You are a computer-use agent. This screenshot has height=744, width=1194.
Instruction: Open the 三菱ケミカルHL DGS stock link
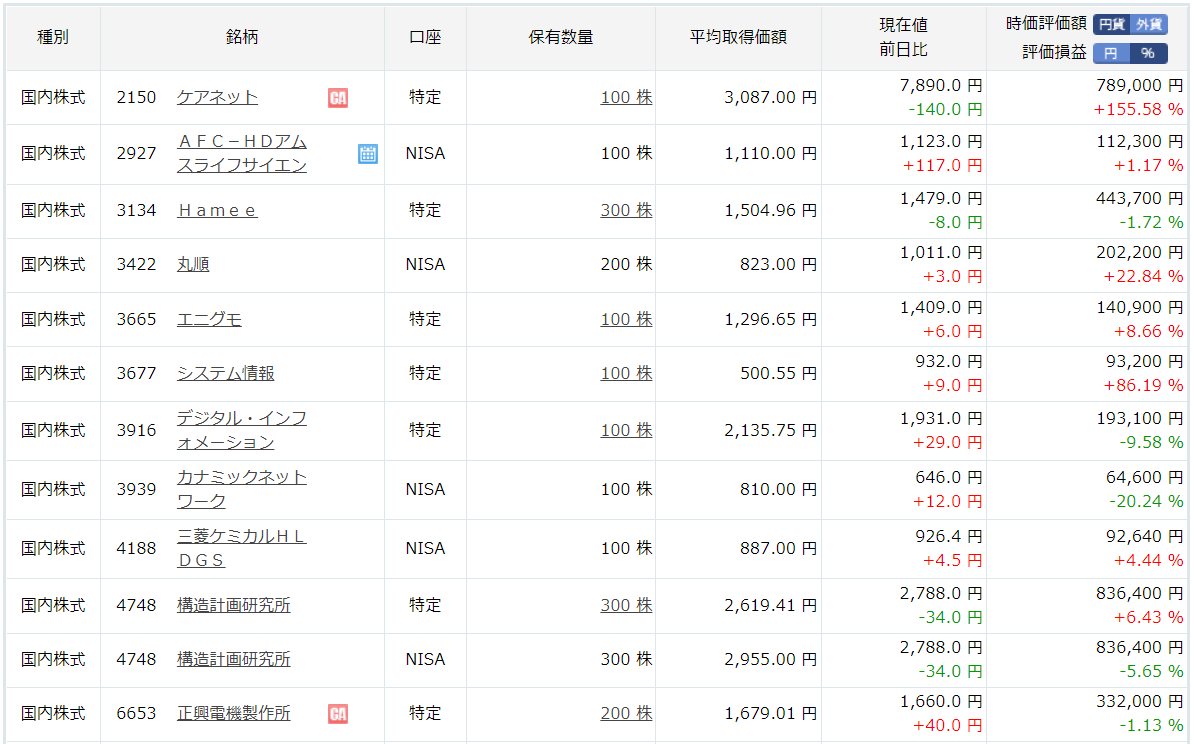[241, 548]
